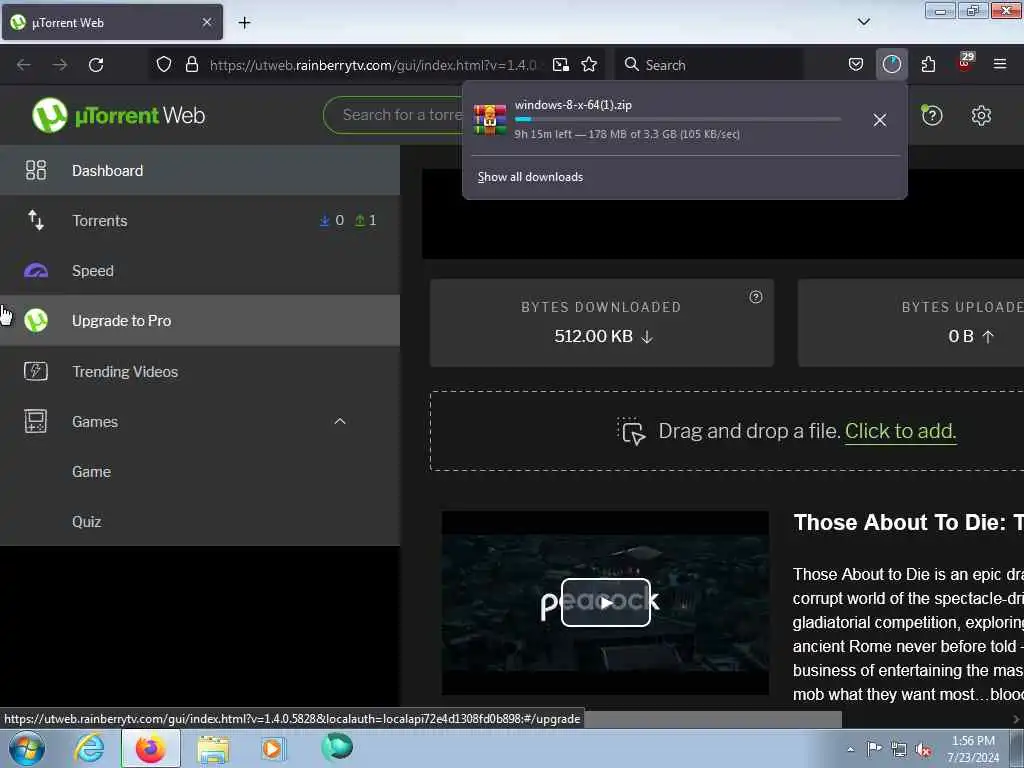Play the Peacock video thumbnail
1024x768 pixels.
605,602
